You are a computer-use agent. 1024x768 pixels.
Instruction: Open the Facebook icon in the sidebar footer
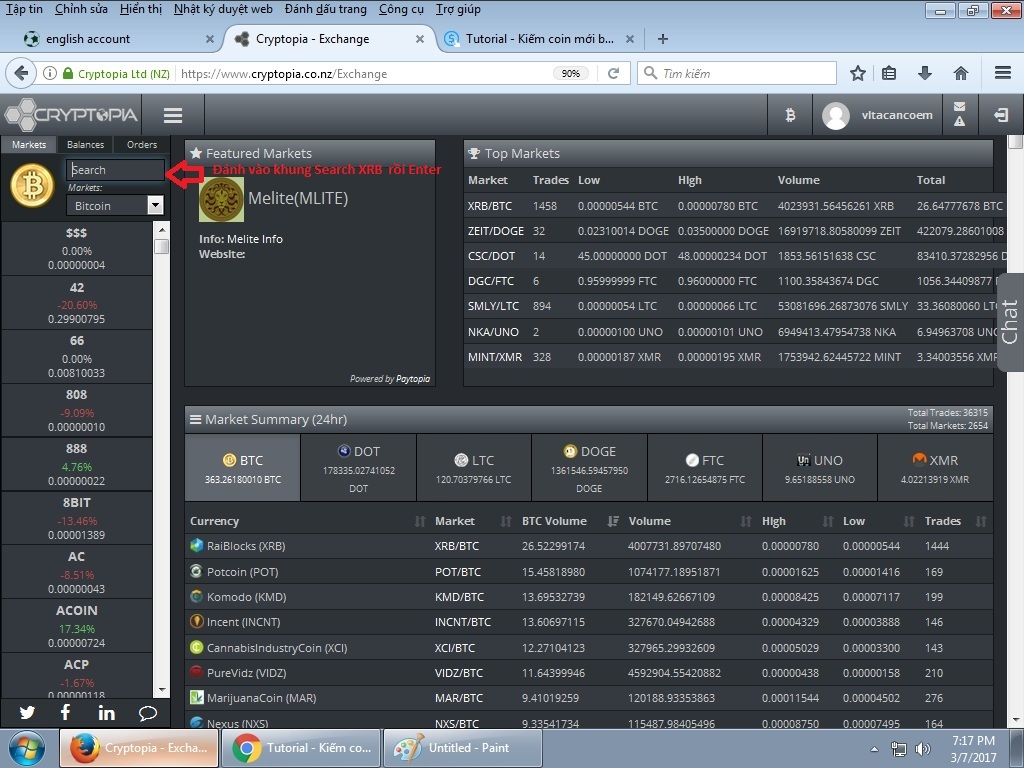65,712
